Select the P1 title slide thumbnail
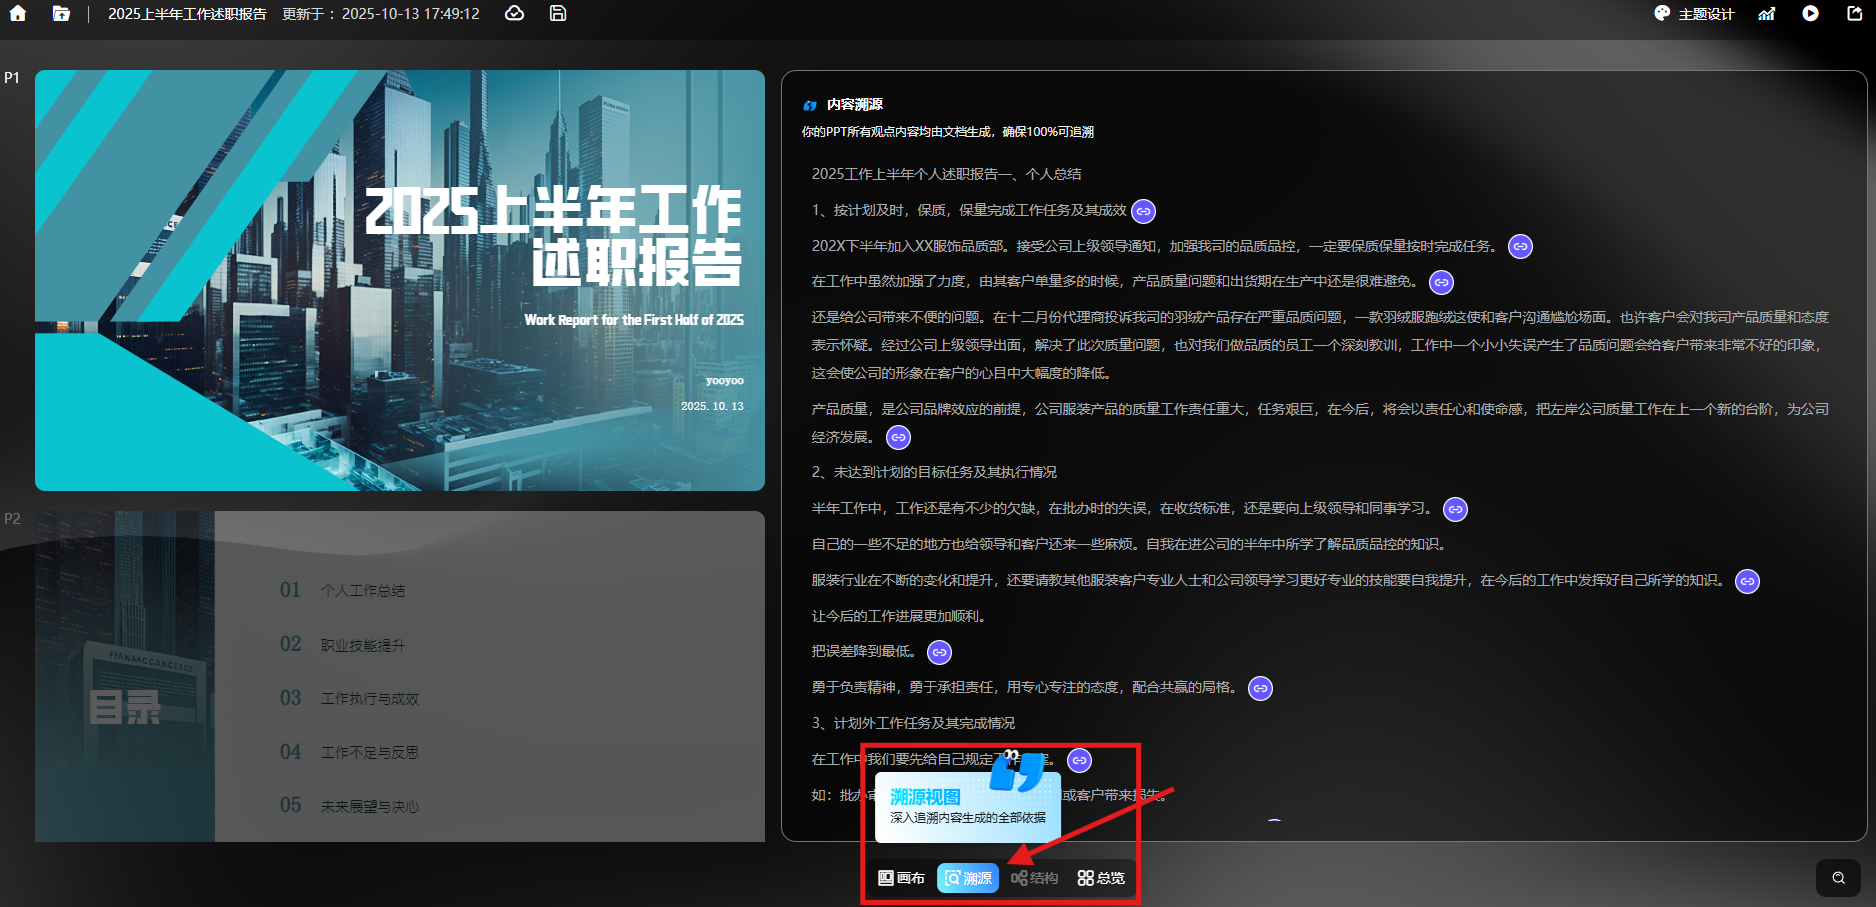 399,280
